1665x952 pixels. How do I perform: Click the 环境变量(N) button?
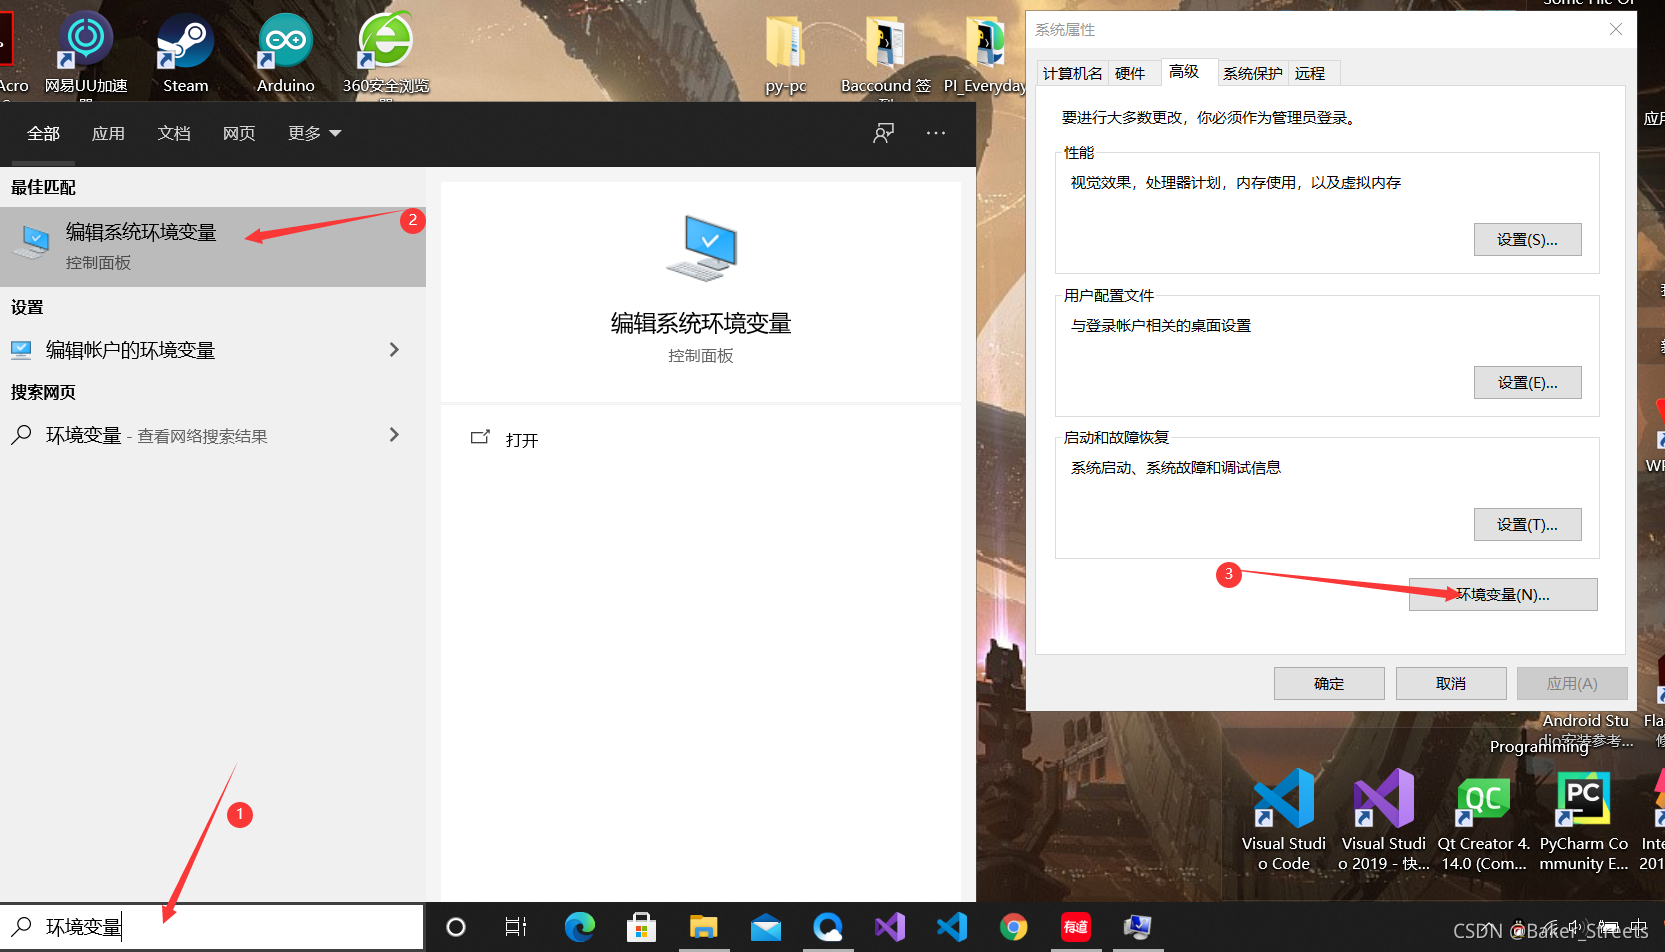[x=1503, y=595]
